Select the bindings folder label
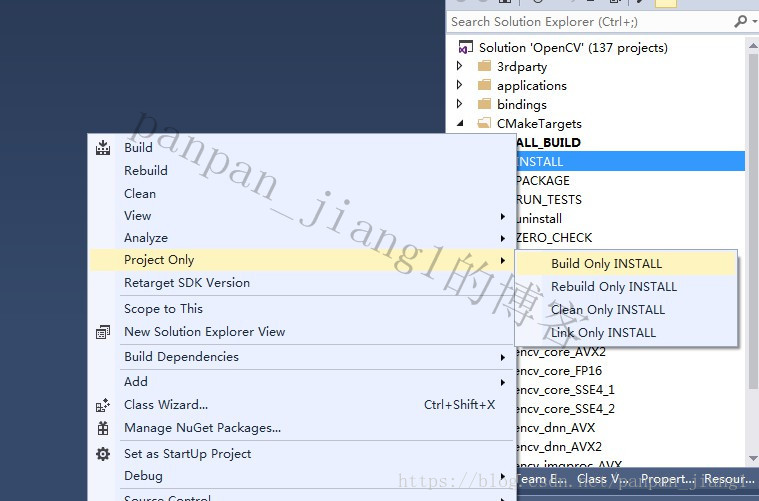The height and width of the screenshot is (501, 759). 521,104
